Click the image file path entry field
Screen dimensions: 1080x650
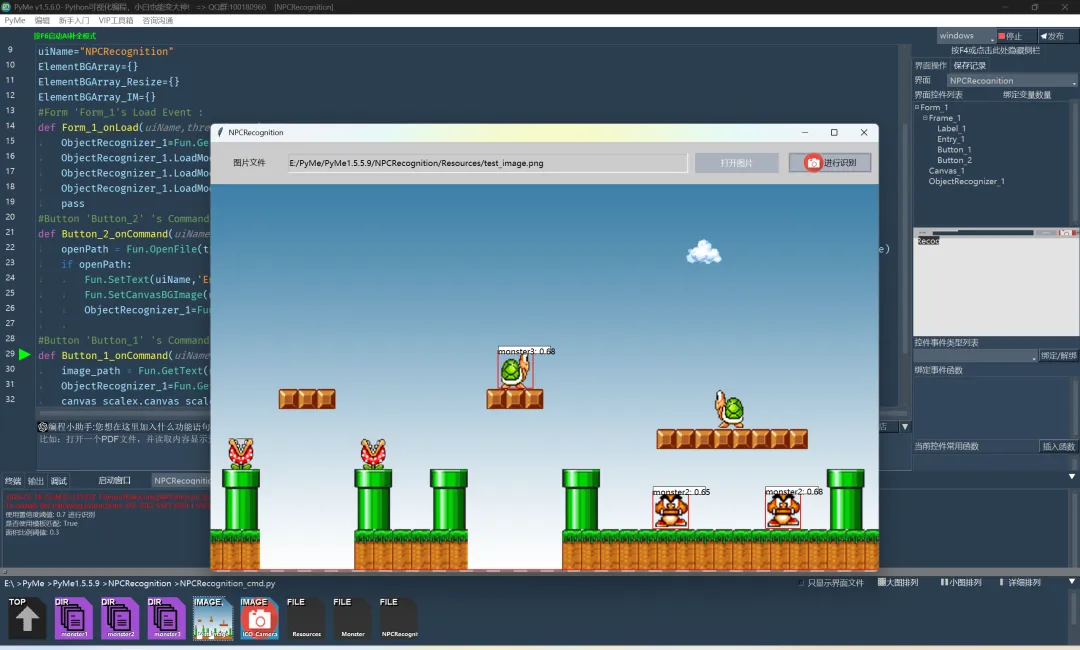tap(487, 163)
